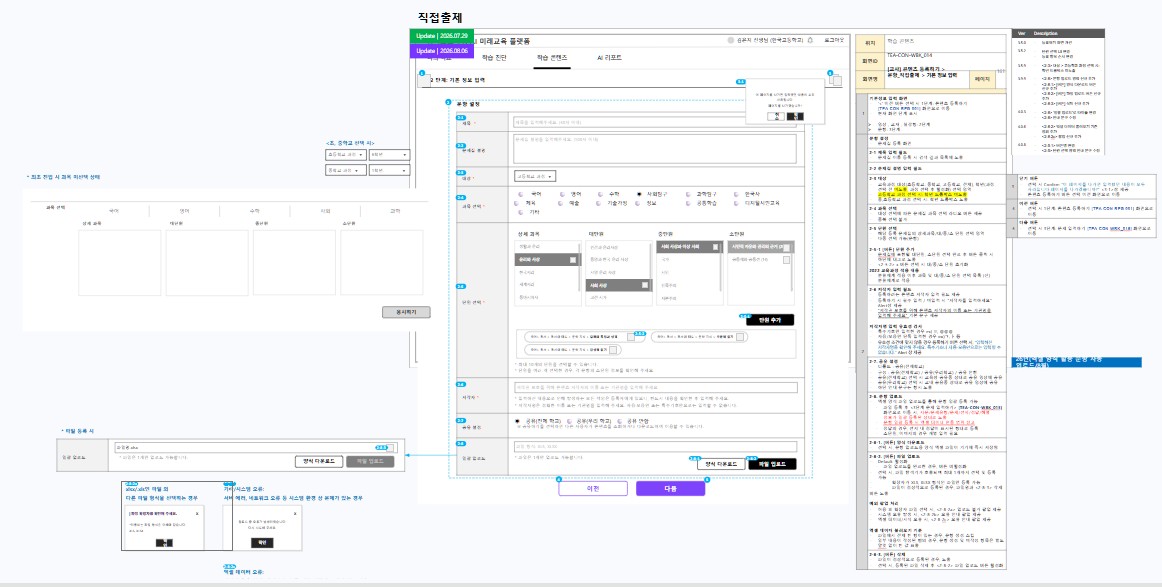The image size is (1162, 587).
Task: Open the 중학교 과정 dropdown in side example
Action: [345, 170]
